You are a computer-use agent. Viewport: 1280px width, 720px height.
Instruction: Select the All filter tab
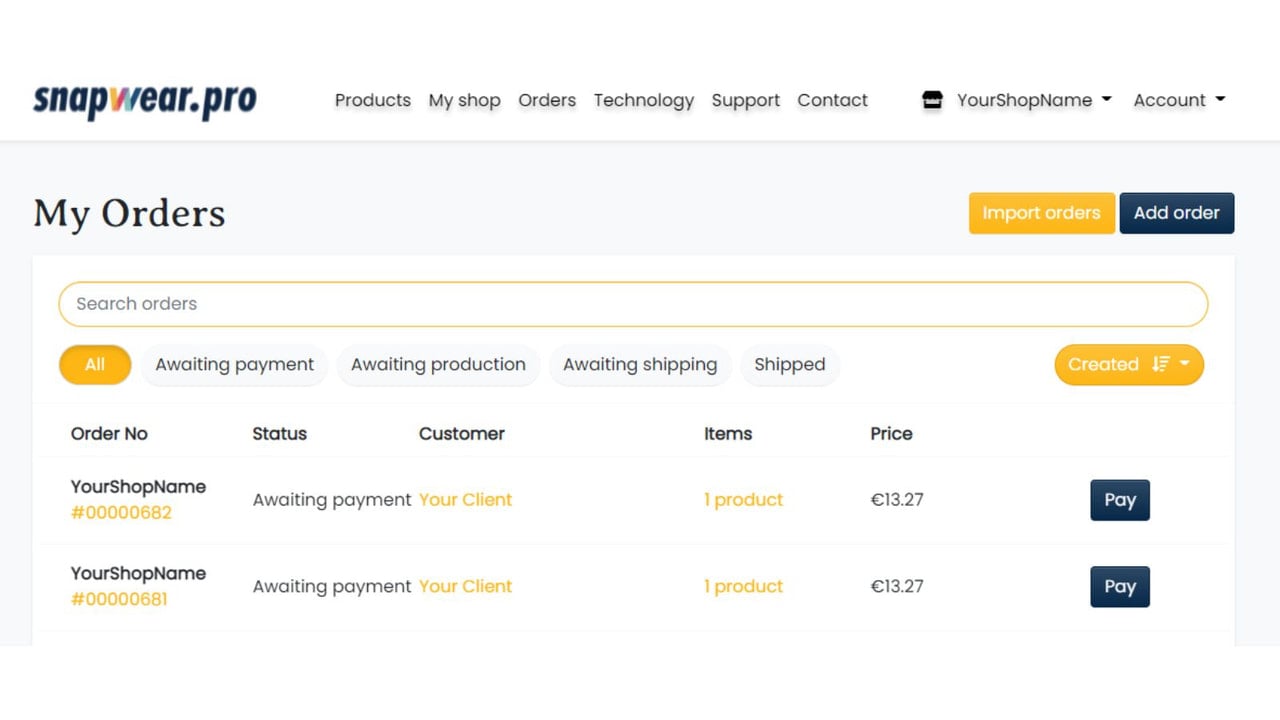[95, 365]
